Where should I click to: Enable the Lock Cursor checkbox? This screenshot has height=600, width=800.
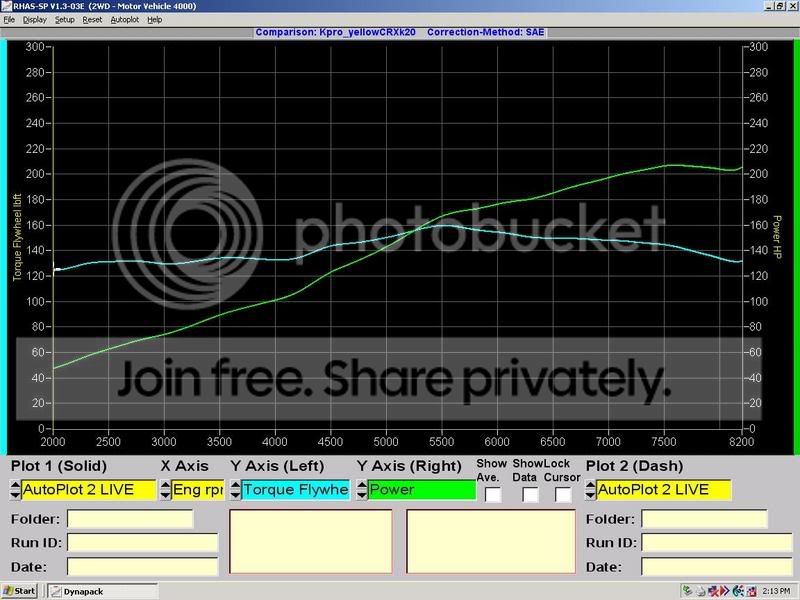tap(563, 494)
